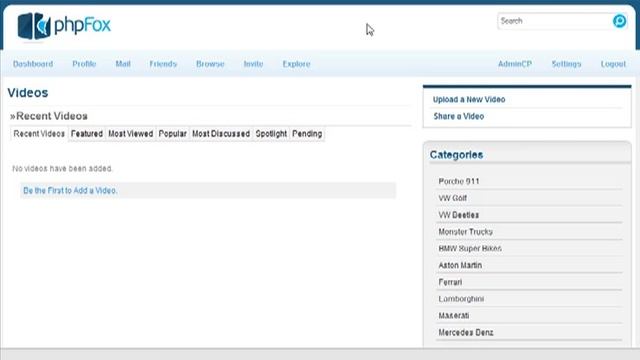Screen dimensions: 640x360
Task: Click the phpFox logo
Action: pos(64,26)
